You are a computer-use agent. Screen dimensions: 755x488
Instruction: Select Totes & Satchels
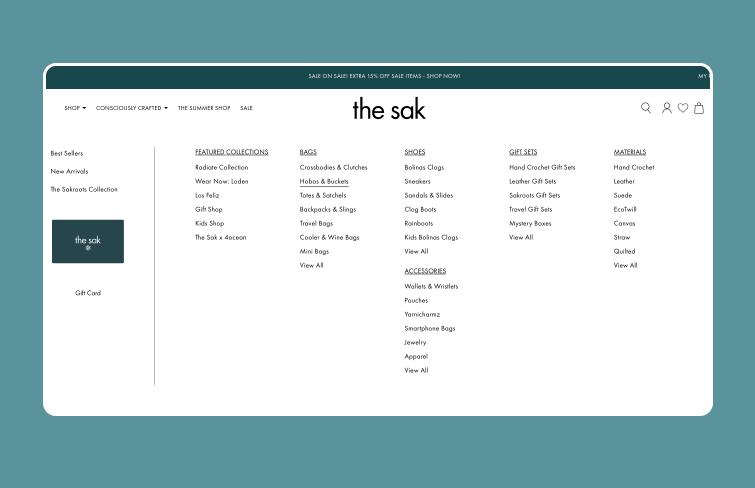323,195
